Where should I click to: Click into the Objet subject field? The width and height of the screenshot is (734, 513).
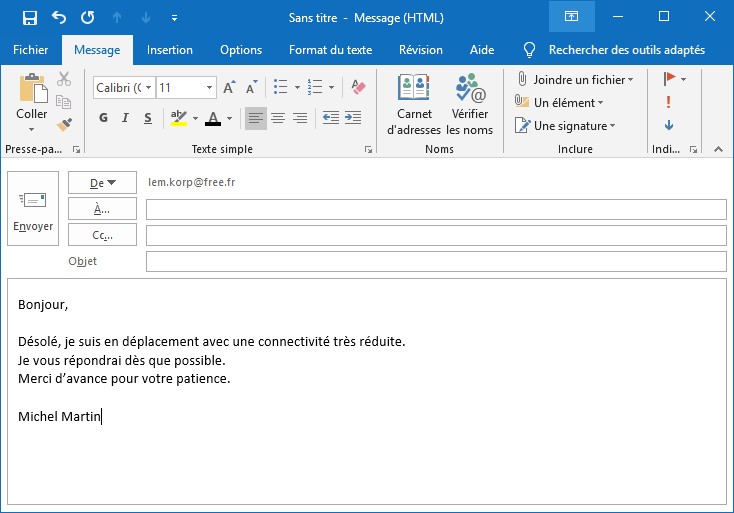click(x=435, y=261)
